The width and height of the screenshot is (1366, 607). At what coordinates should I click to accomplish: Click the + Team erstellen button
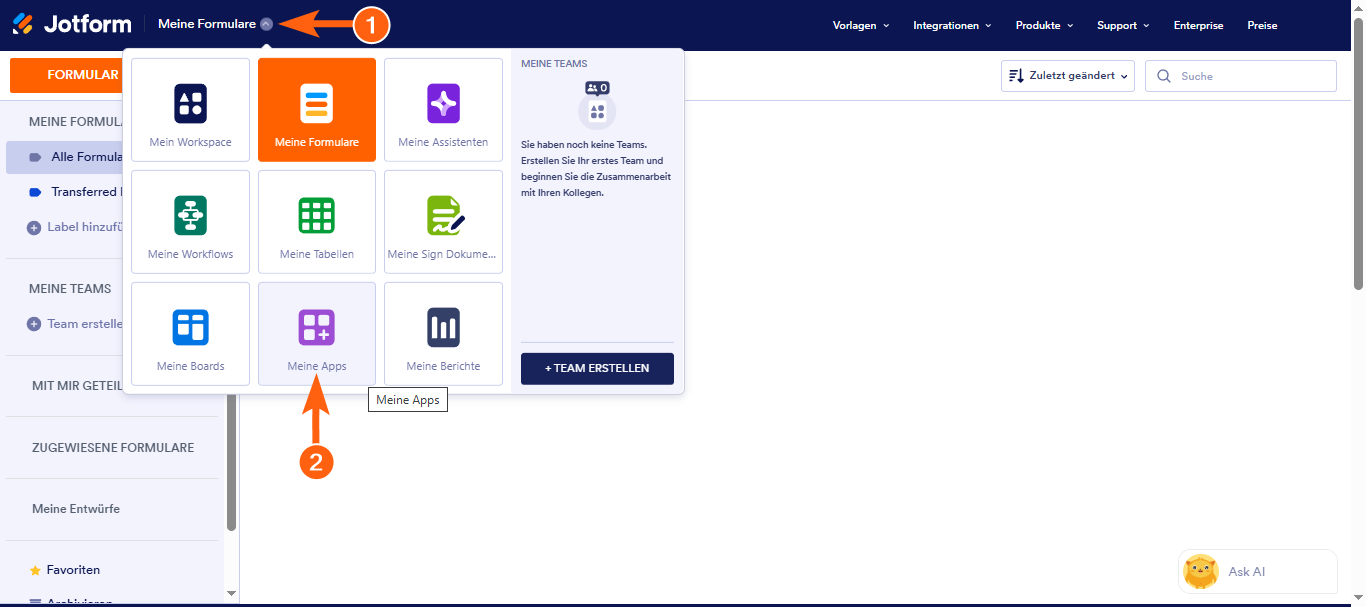pos(597,368)
